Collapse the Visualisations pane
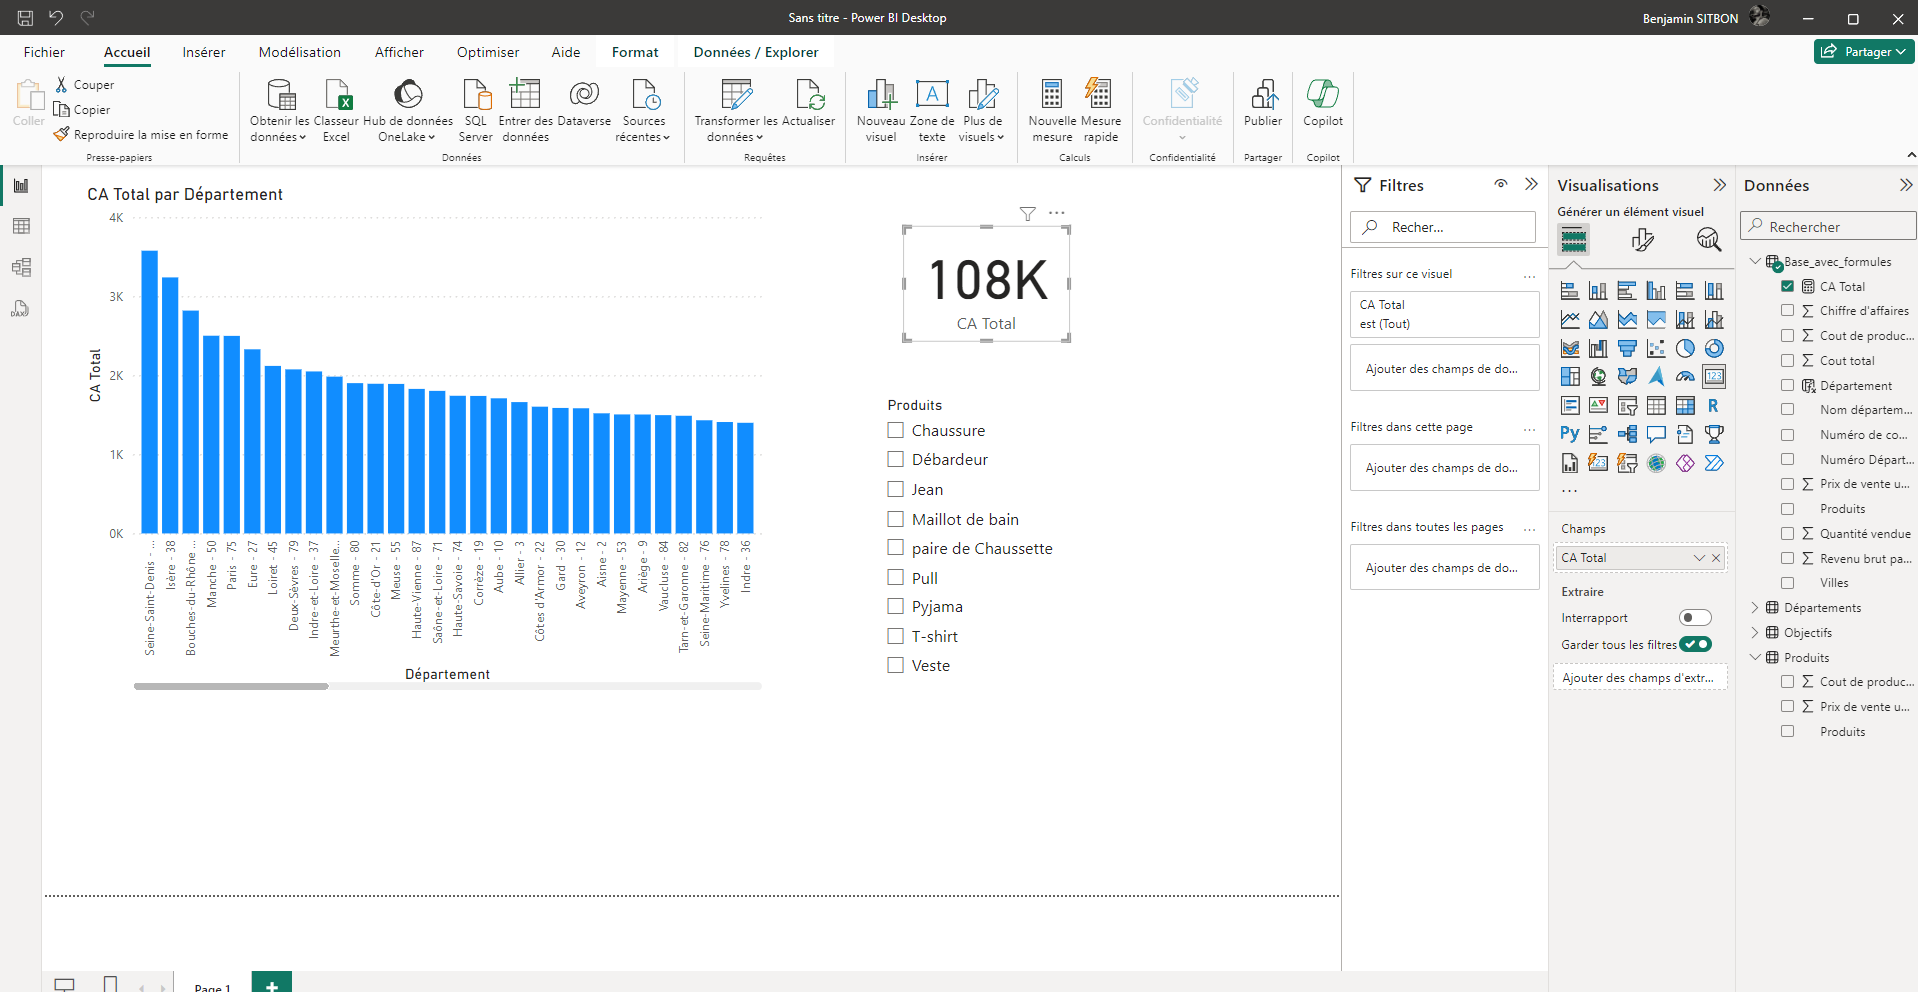Image resolution: width=1918 pixels, height=992 pixels. 1719,185
